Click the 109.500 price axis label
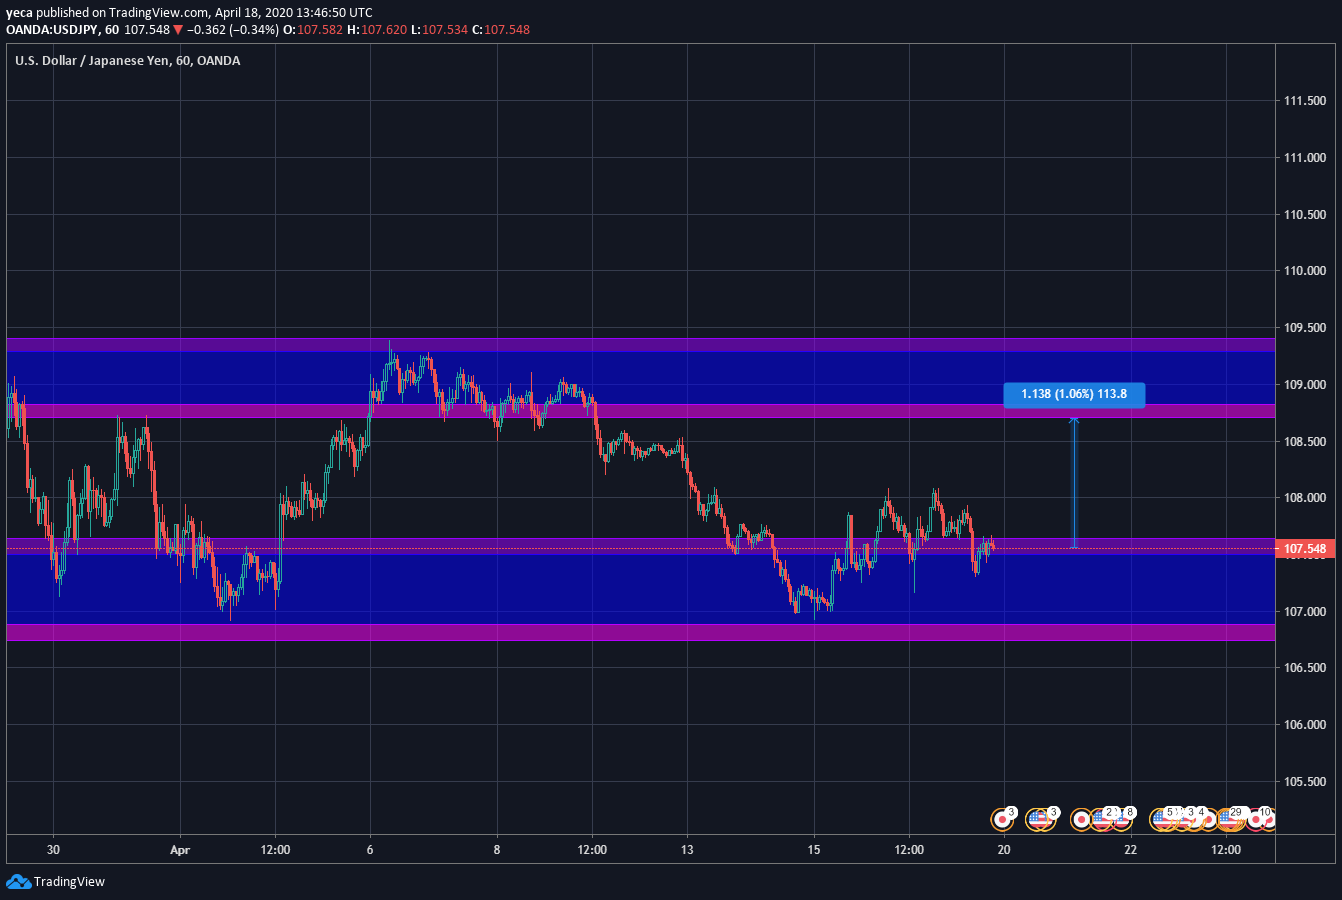Viewport: 1342px width, 900px height. [1305, 328]
